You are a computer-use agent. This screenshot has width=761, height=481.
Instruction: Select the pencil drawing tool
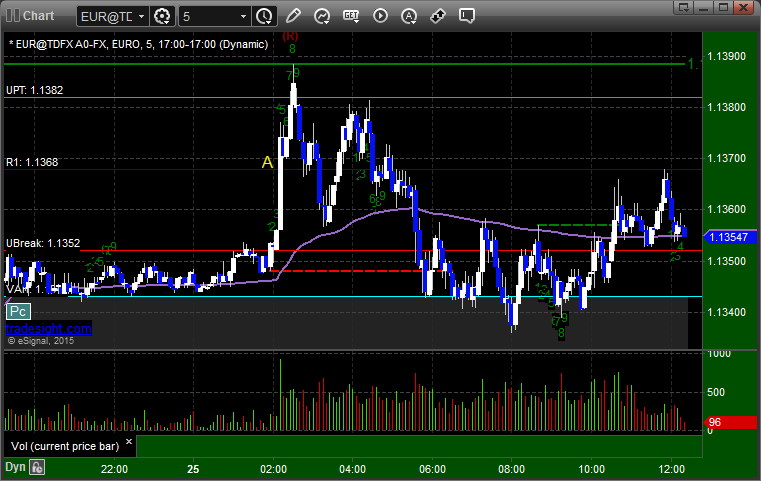click(292, 16)
